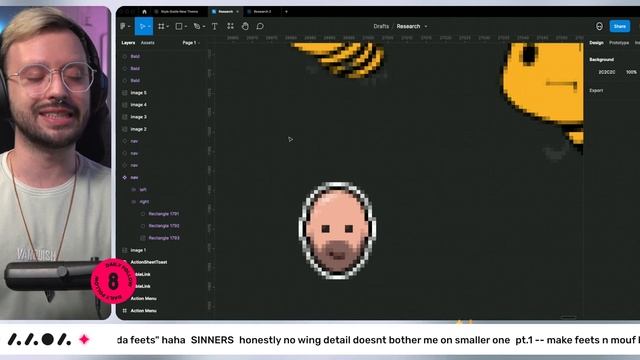Edit the Background 100% opacity field

[631, 72]
